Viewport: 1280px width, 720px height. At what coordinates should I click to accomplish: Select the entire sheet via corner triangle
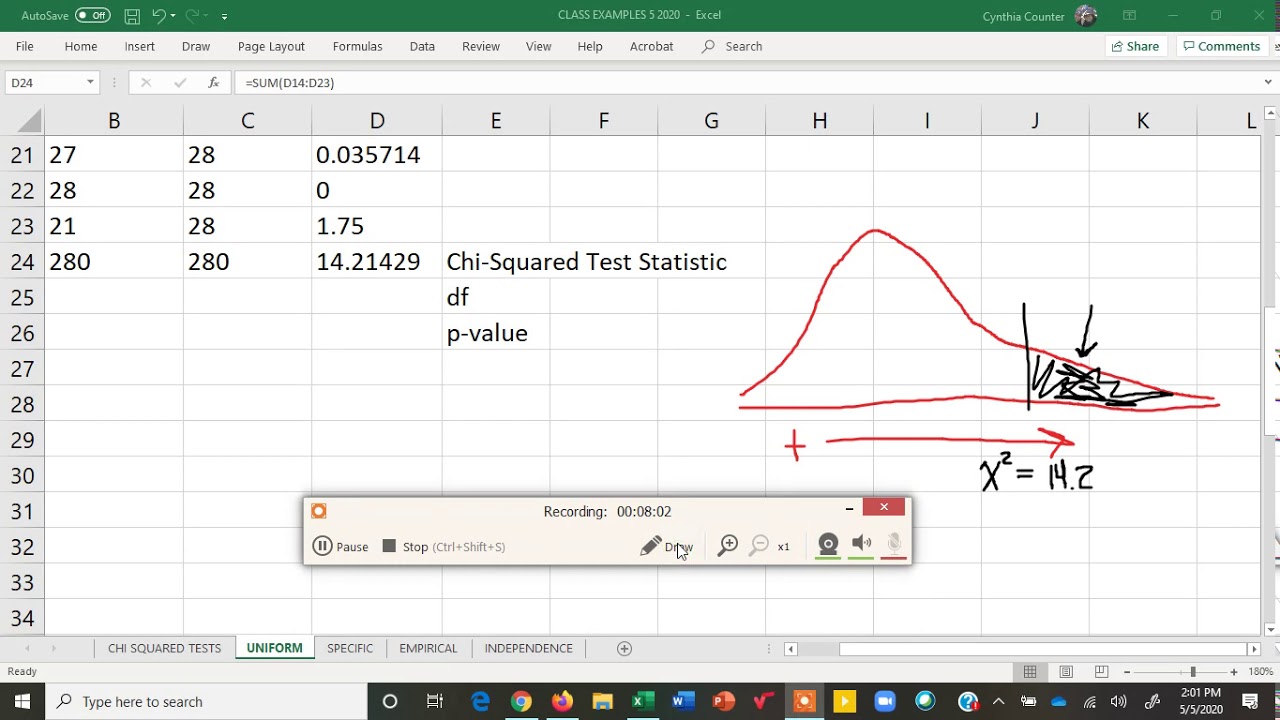pos(30,121)
